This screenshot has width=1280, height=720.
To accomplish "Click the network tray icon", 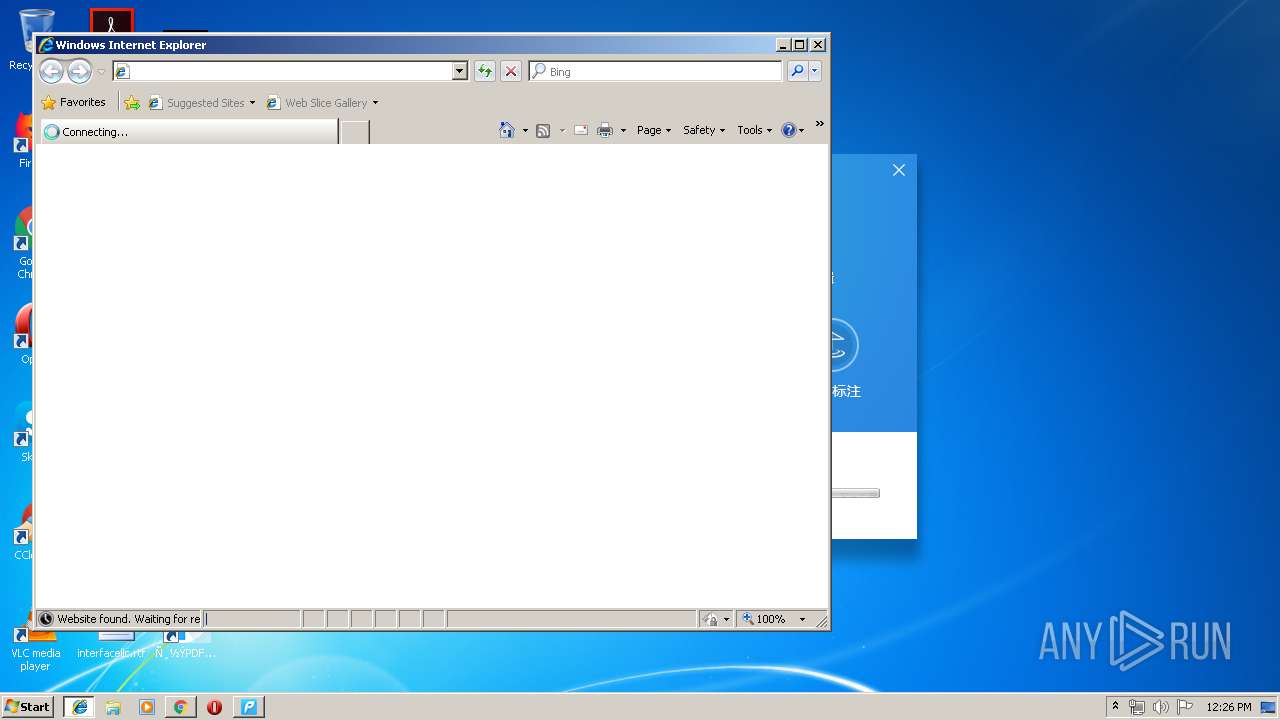I will (1137, 707).
